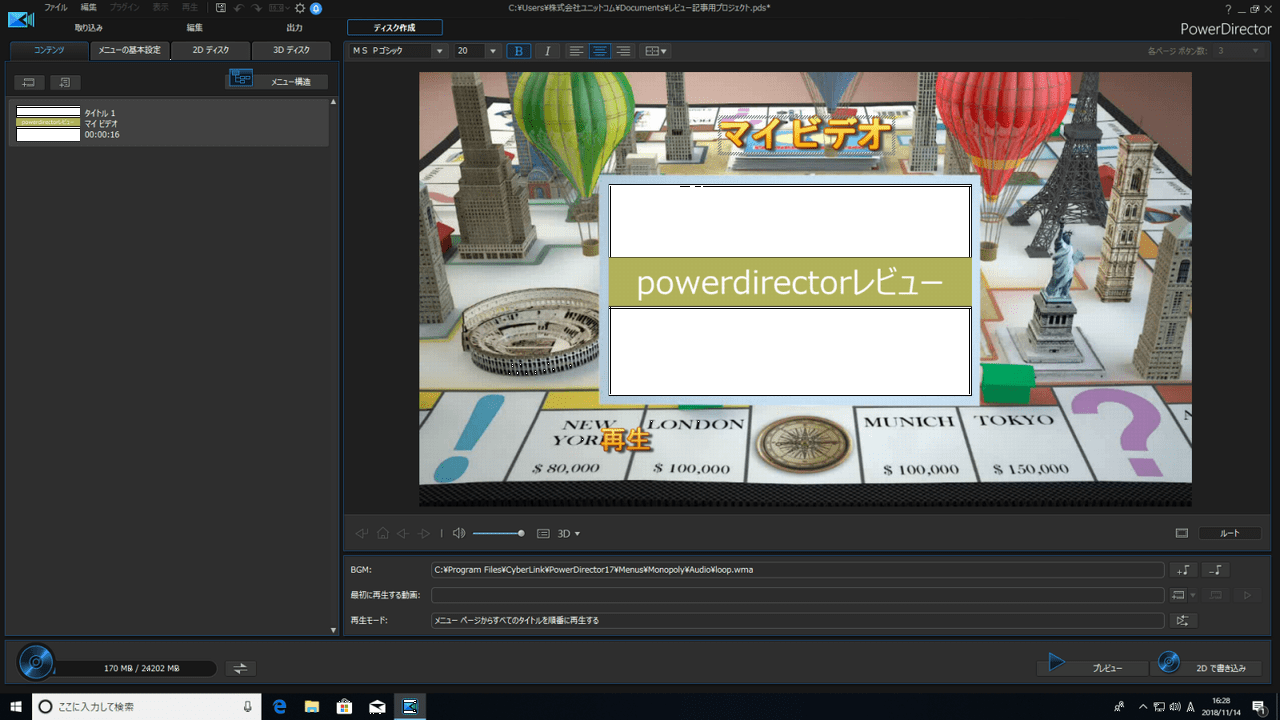This screenshot has width=1280, height=720.
Task: Open the Mail app from the taskbar
Action: tap(377, 706)
